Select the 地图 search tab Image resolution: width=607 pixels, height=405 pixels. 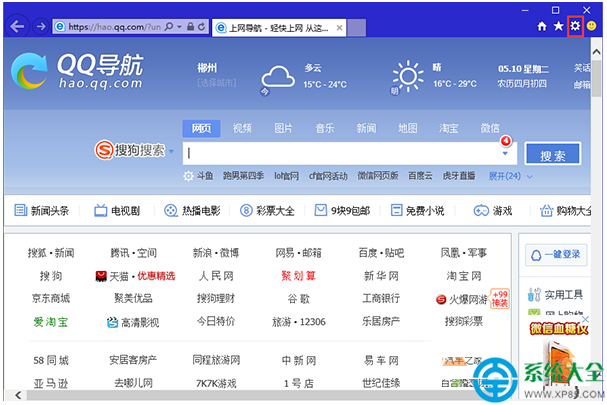click(408, 128)
